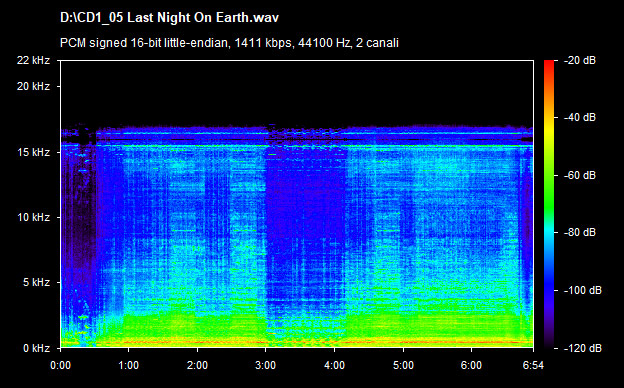Screen dimensions: 624x388
Task: Click the 0 kHz frequency label
Action: [x=36, y=348]
